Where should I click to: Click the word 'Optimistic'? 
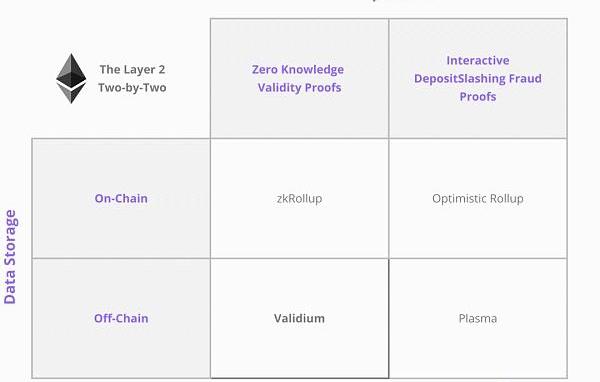pos(459,199)
